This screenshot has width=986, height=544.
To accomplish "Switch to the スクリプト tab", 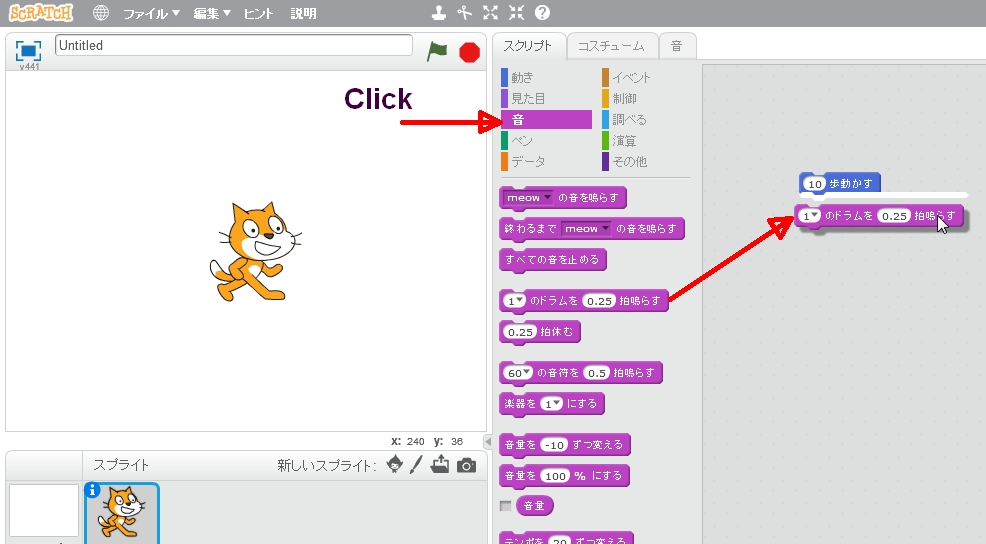I will point(528,46).
